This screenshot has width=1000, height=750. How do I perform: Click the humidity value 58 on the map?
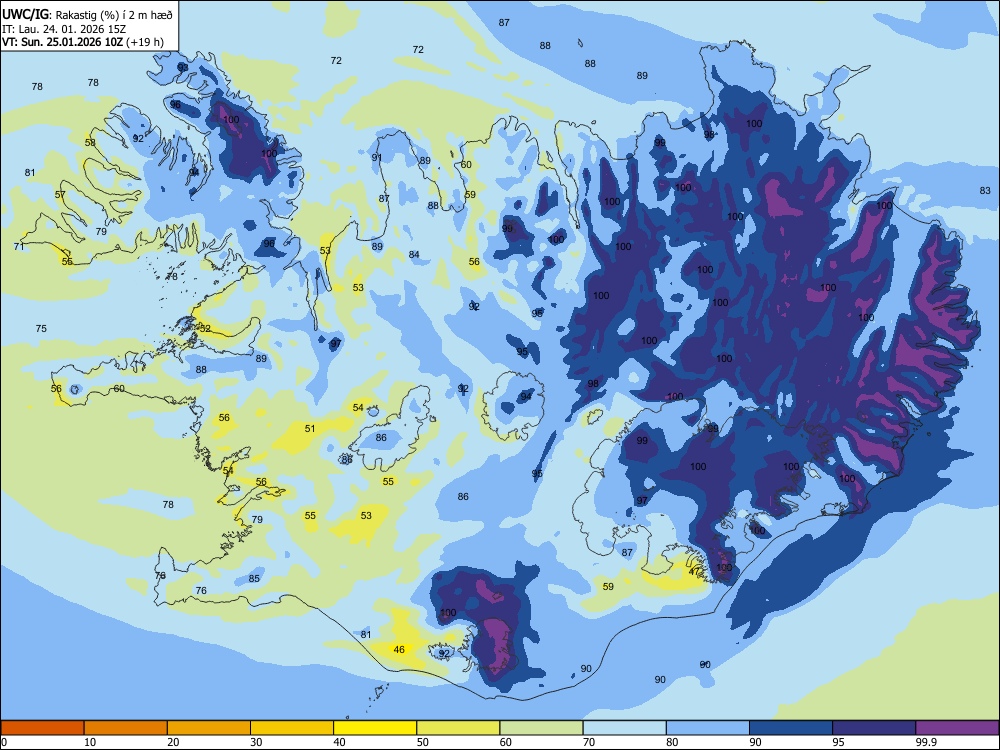coord(90,142)
